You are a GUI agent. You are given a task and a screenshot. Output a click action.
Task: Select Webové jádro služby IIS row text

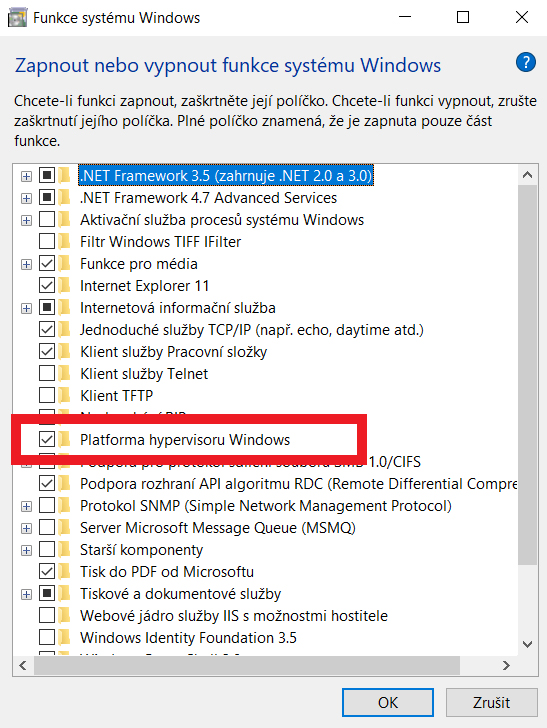tap(234, 616)
